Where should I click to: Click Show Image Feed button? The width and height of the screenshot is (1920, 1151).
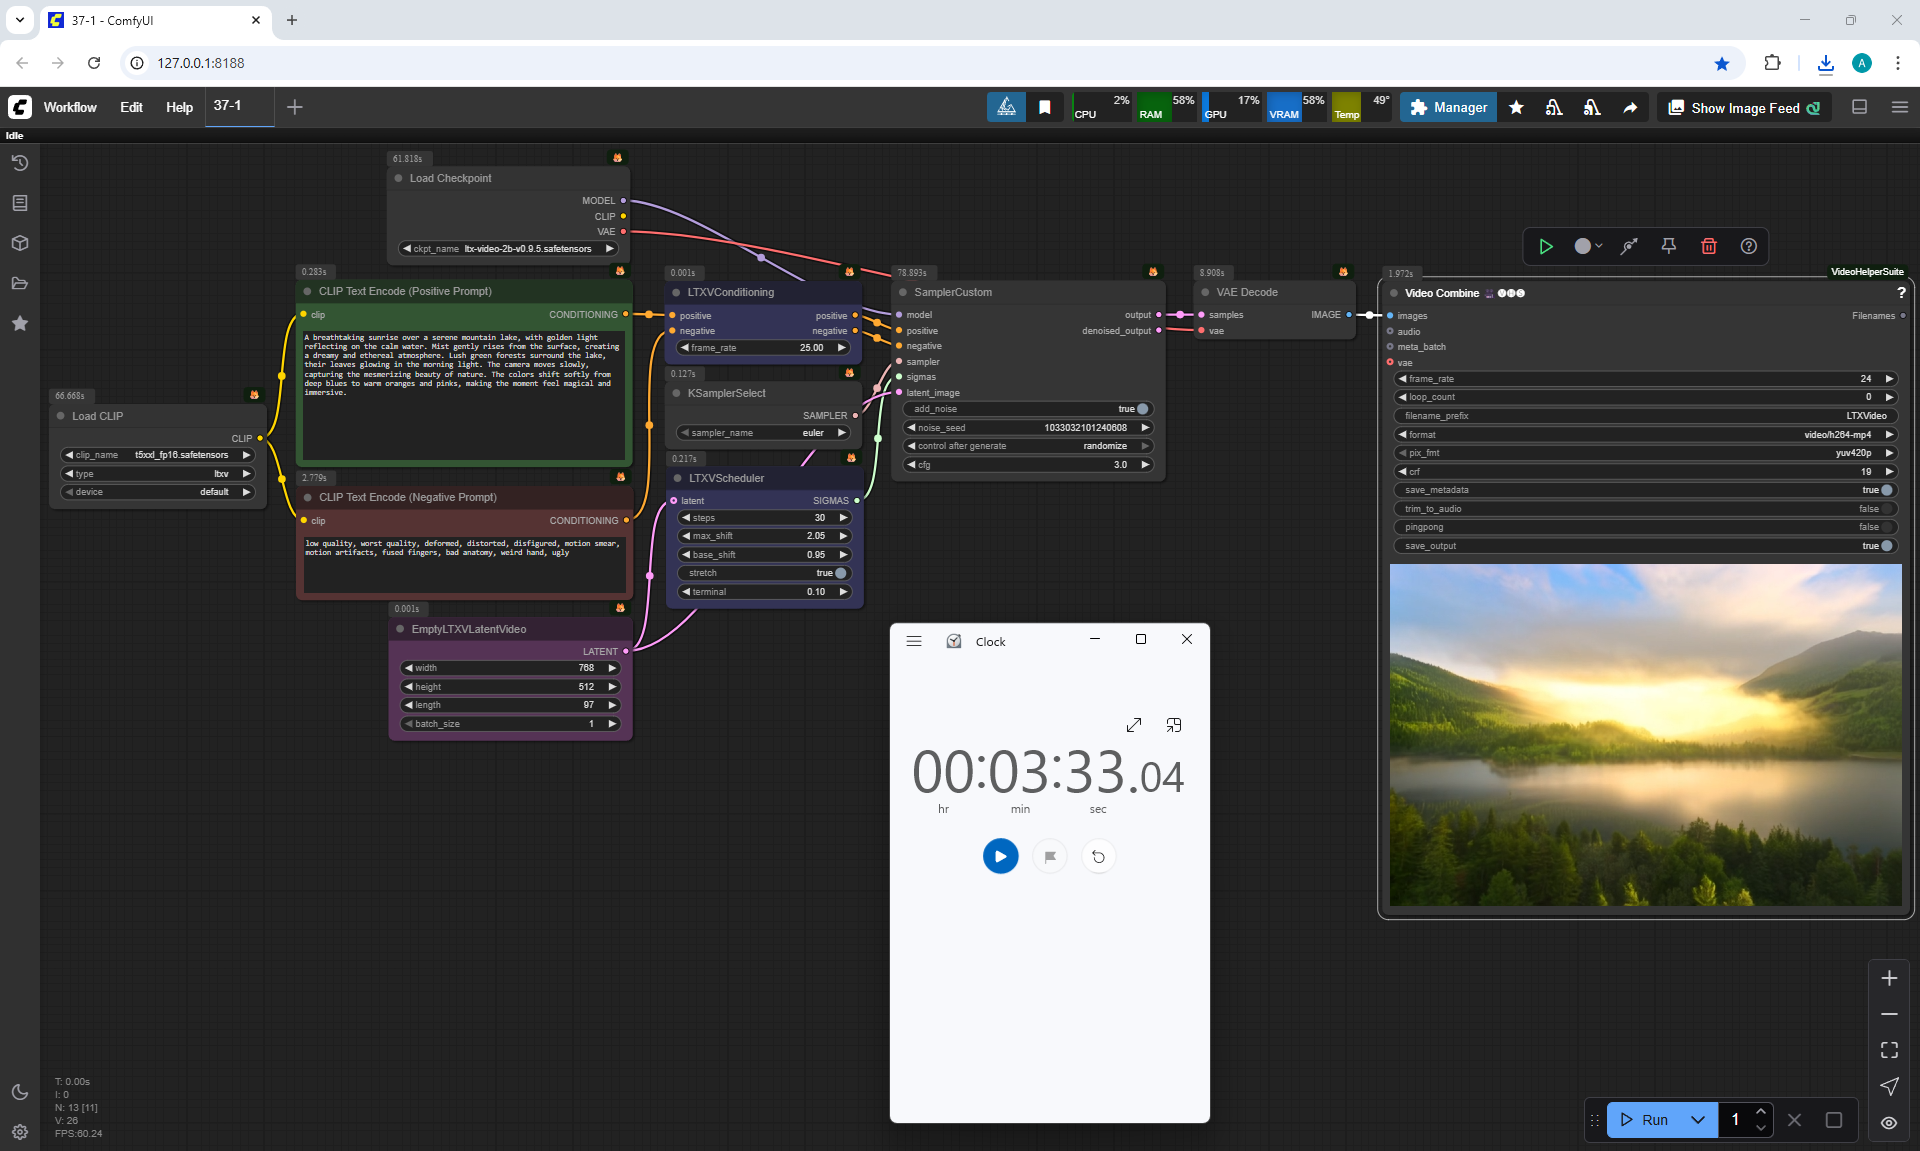1744,108
